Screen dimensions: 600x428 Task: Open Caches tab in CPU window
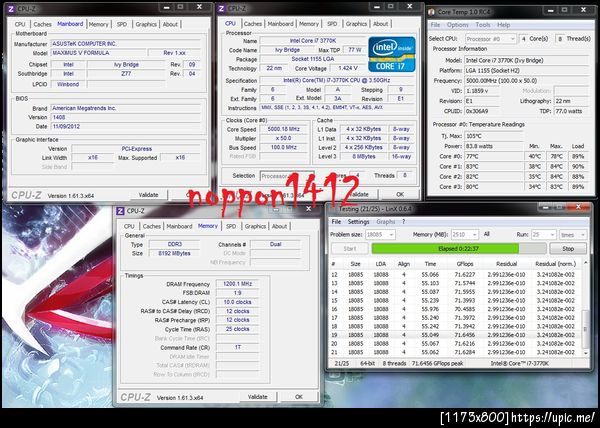pyautogui.click(x=253, y=24)
